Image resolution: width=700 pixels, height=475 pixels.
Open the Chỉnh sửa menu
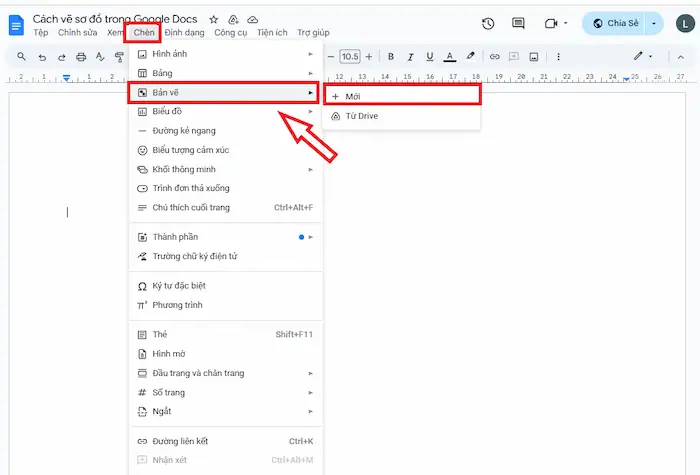tap(77, 33)
